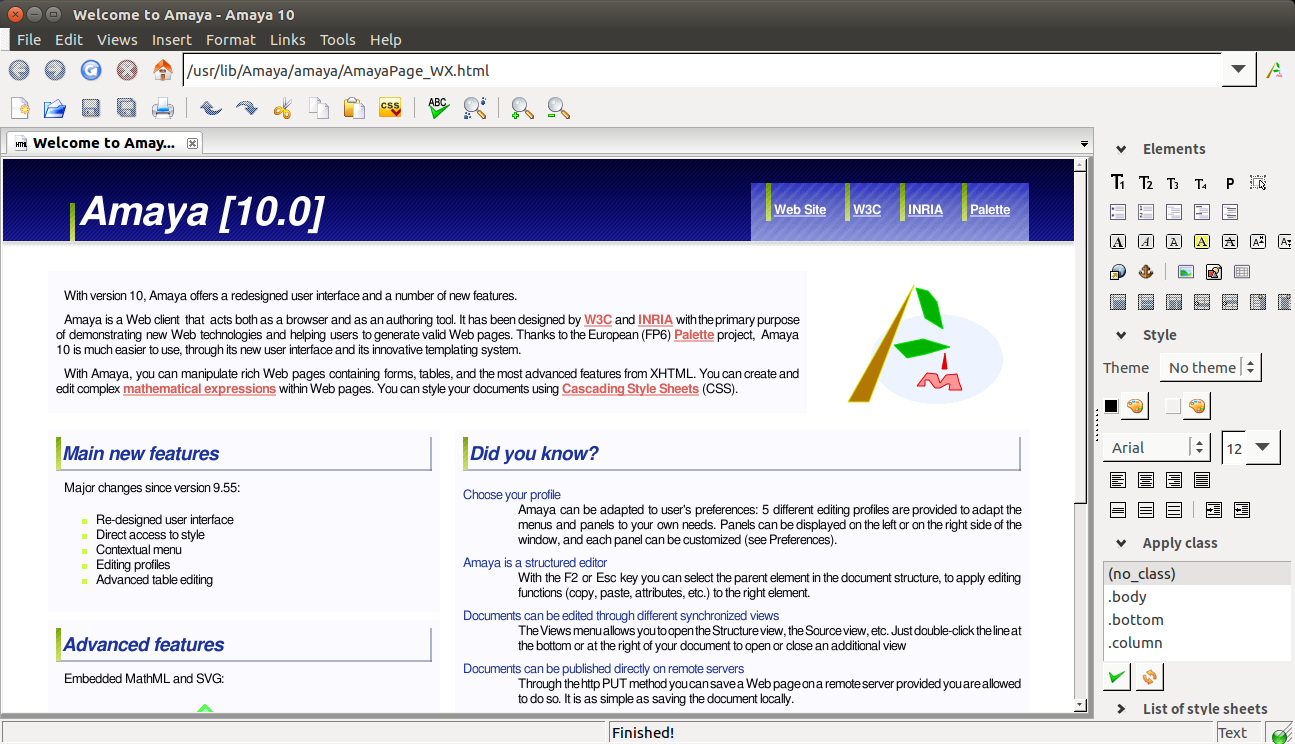The width and height of the screenshot is (1295, 744).
Task: Insert a T2 heading element
Action: tap(1146, 183)
